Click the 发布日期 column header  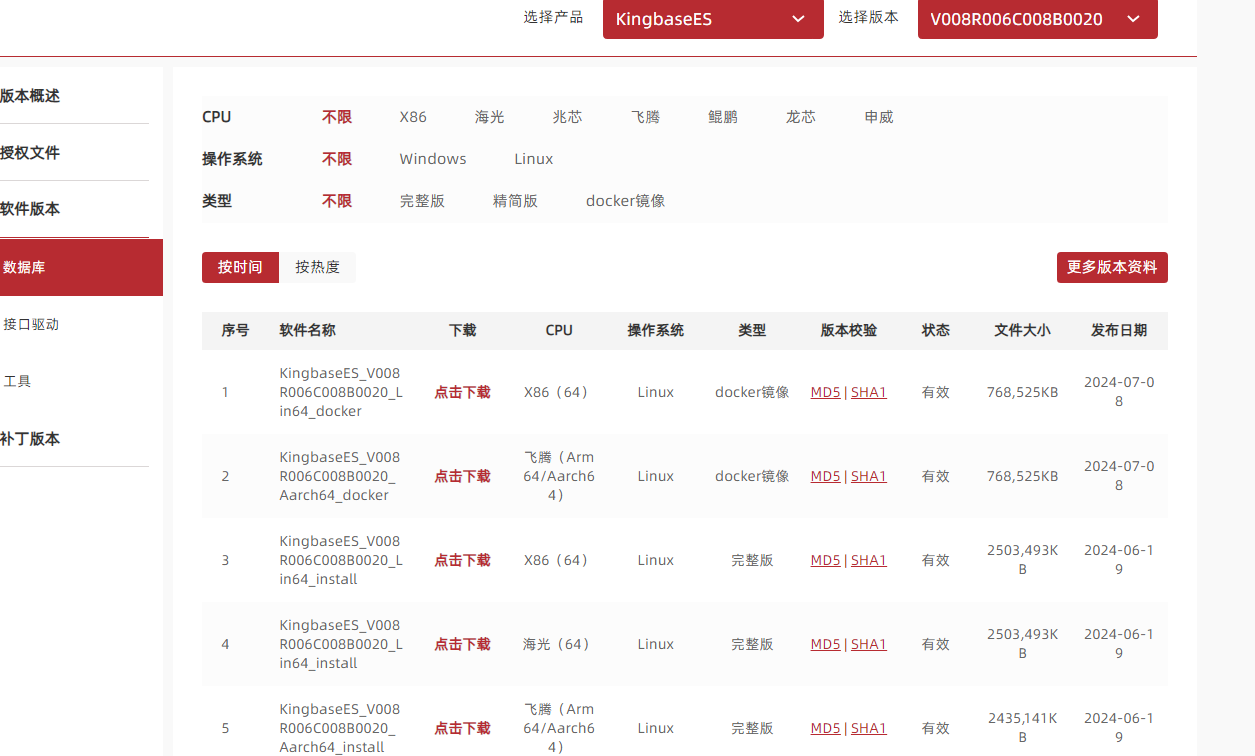pyautogui.click(x=1119, y=330)
